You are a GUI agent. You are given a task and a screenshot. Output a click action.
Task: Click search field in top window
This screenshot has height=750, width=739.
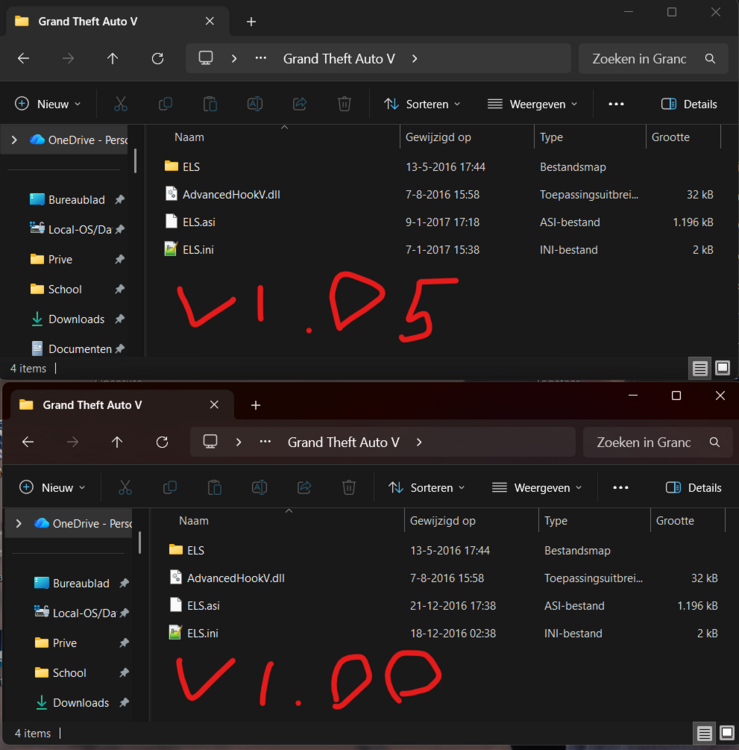653,58
